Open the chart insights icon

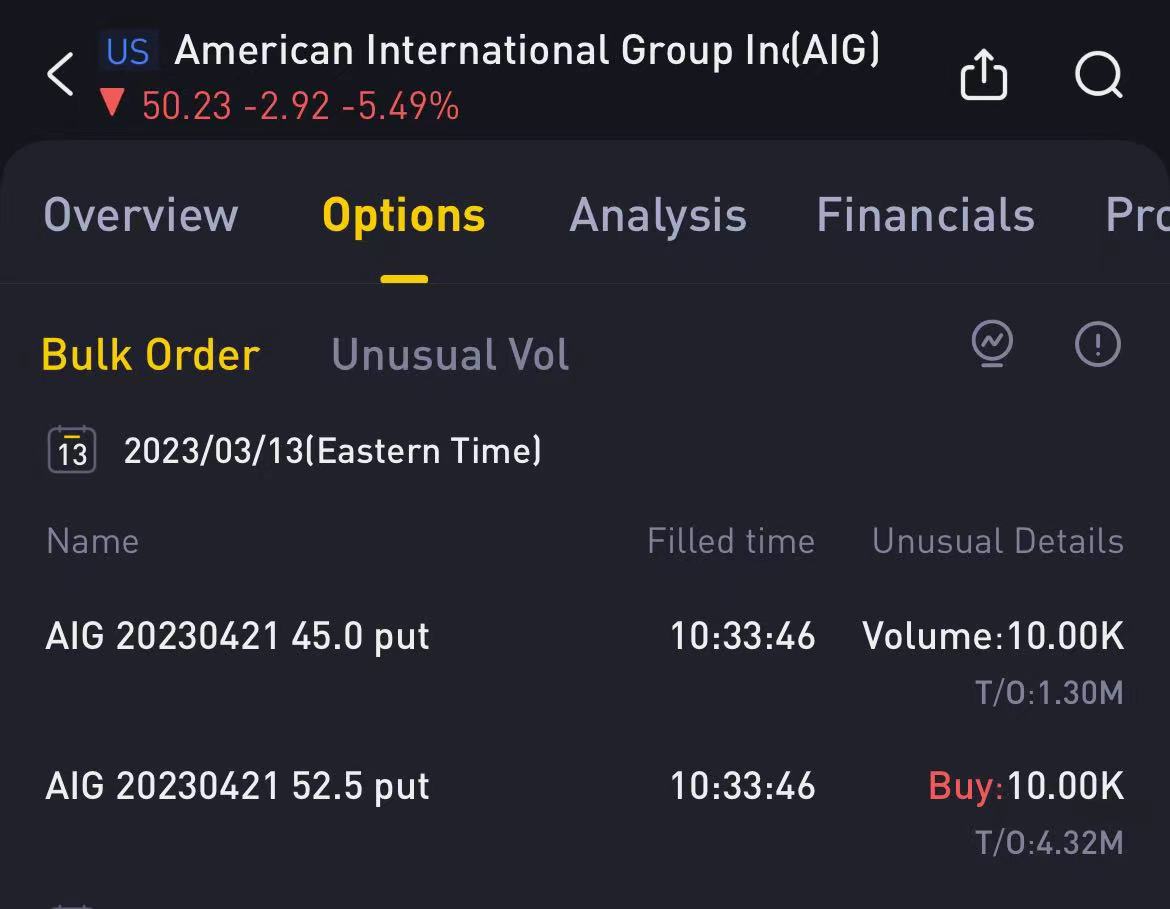(992, 344)
